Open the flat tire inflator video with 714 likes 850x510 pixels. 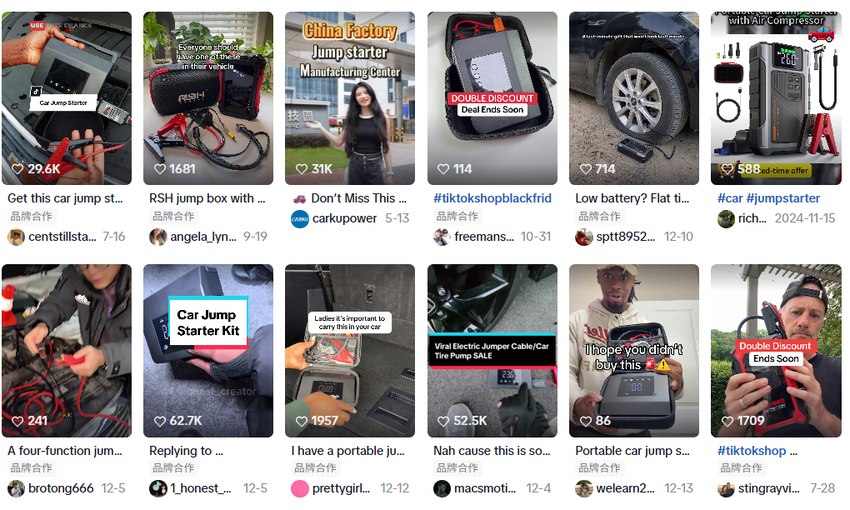coord(634,98)
